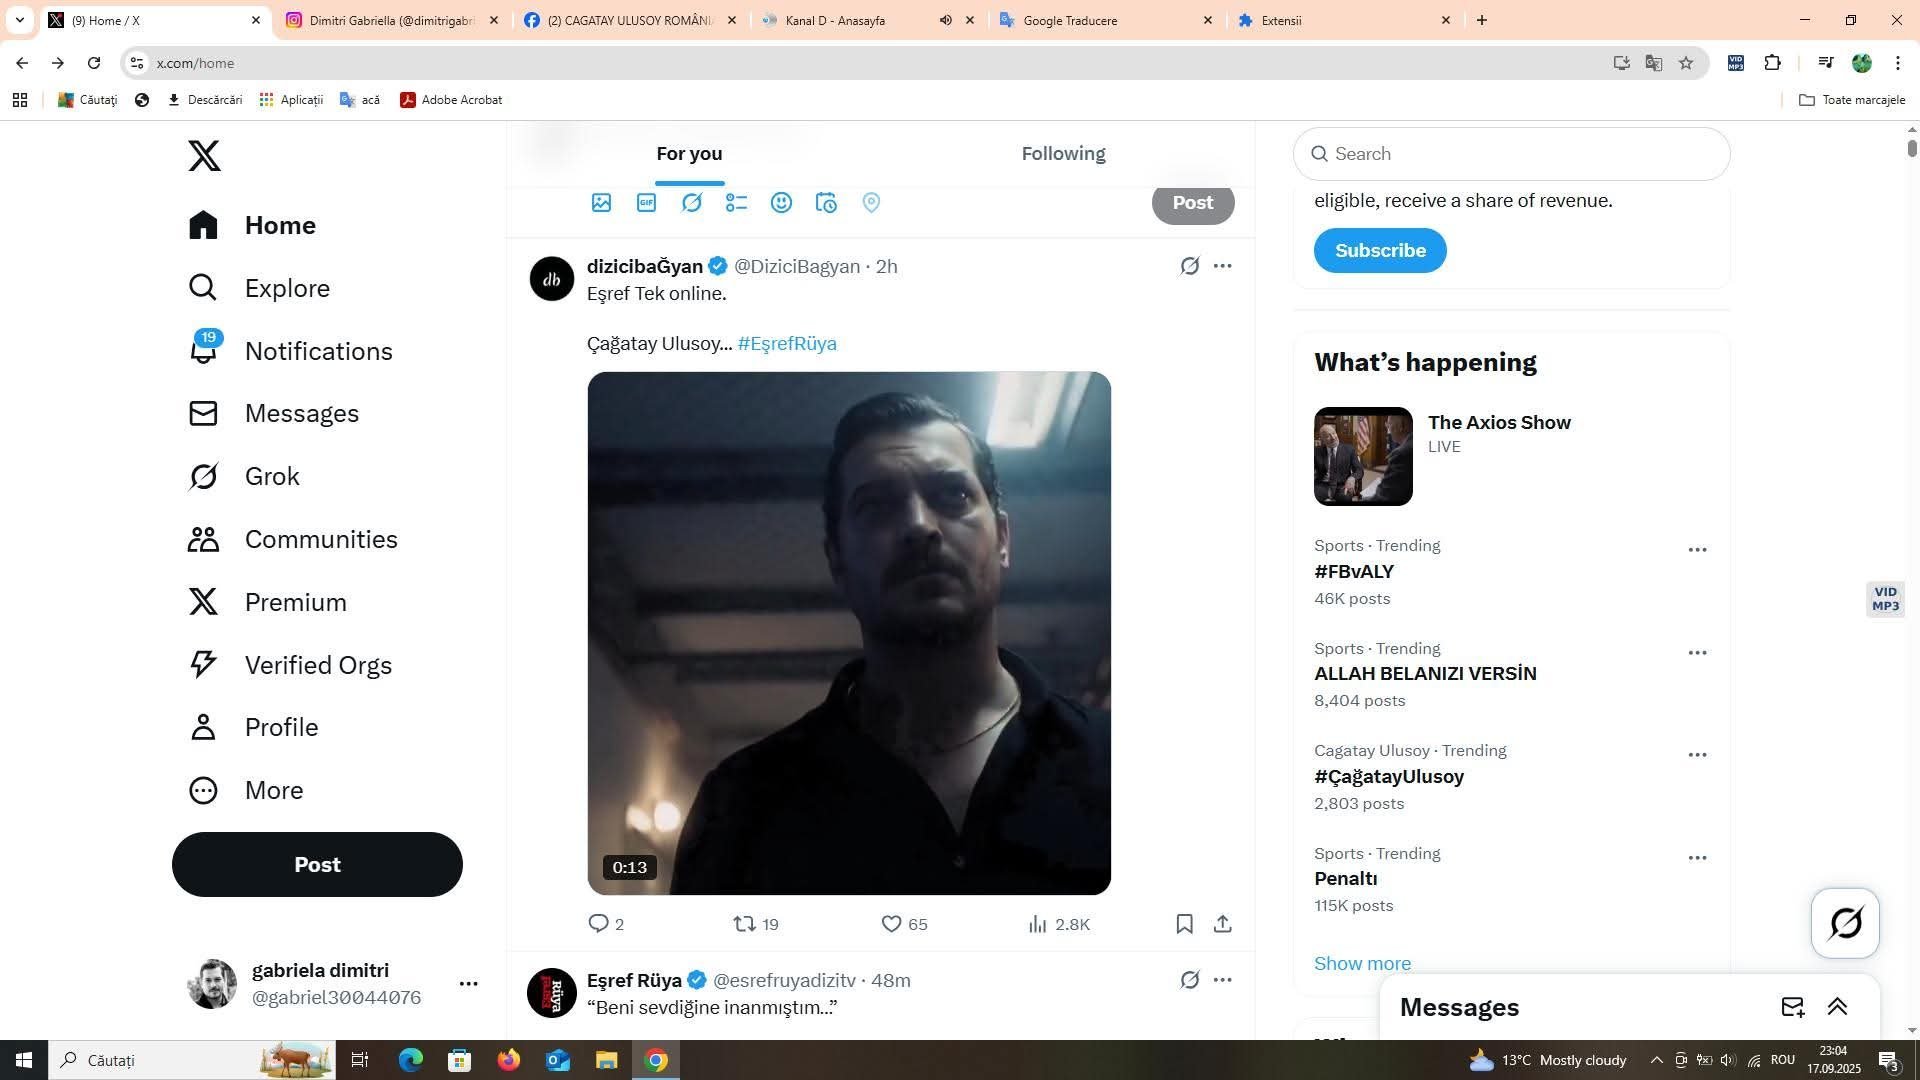Click the blue Subscribe button
Image resolution: width=1920 pixels, height=1080 pixels.
(x=1380, y=250)
